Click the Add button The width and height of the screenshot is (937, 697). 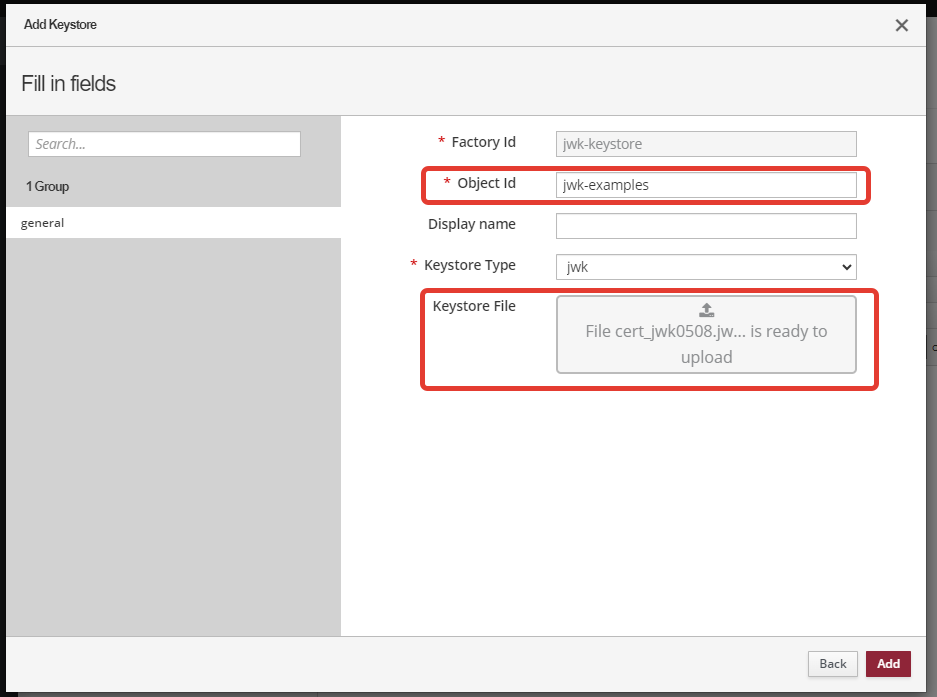click(888, 663)
